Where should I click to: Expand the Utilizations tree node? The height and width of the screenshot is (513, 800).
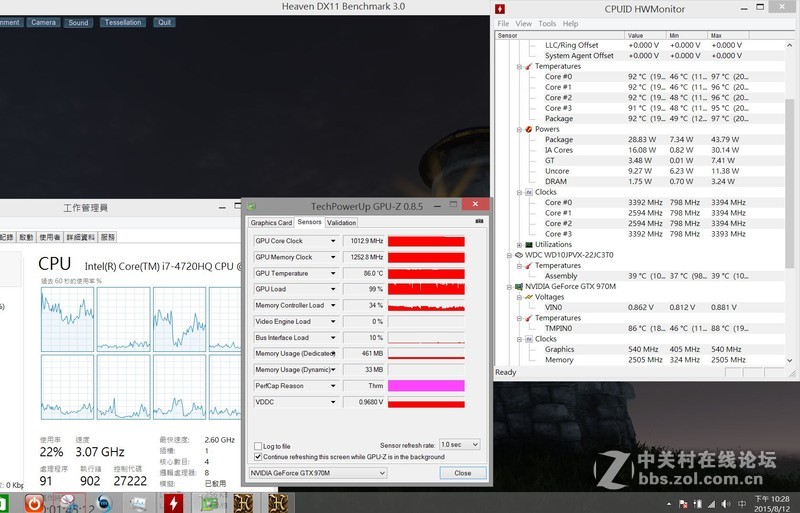pos(519,245)
